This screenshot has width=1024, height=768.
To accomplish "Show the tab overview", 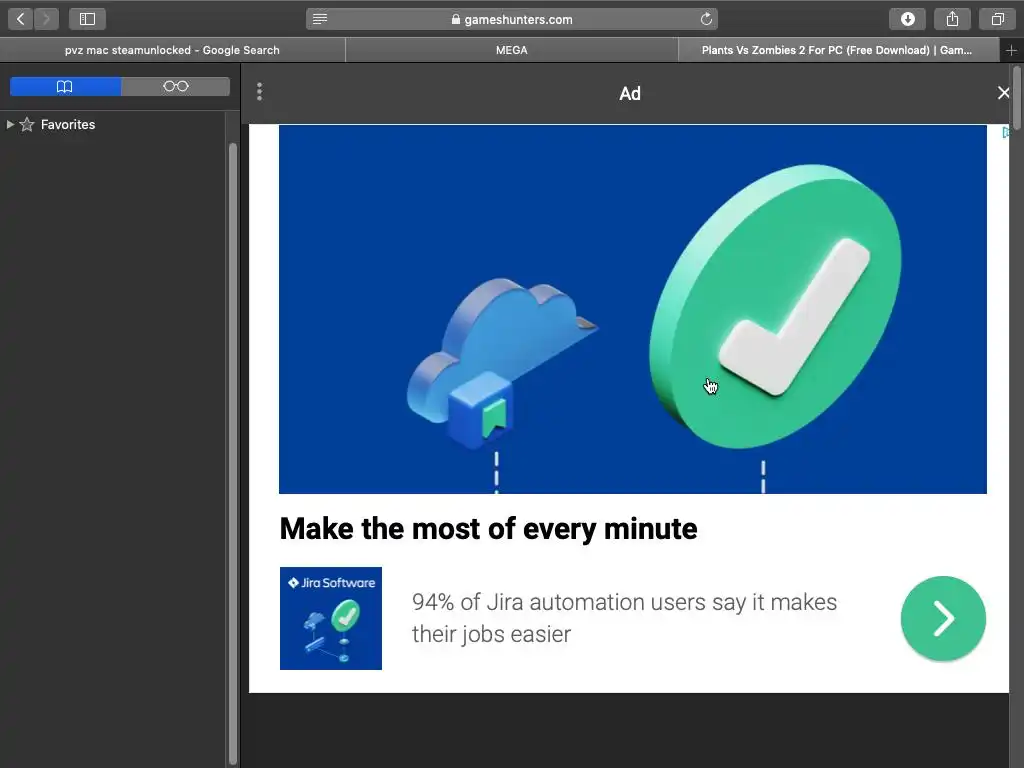I will click(x=997, y=19).
